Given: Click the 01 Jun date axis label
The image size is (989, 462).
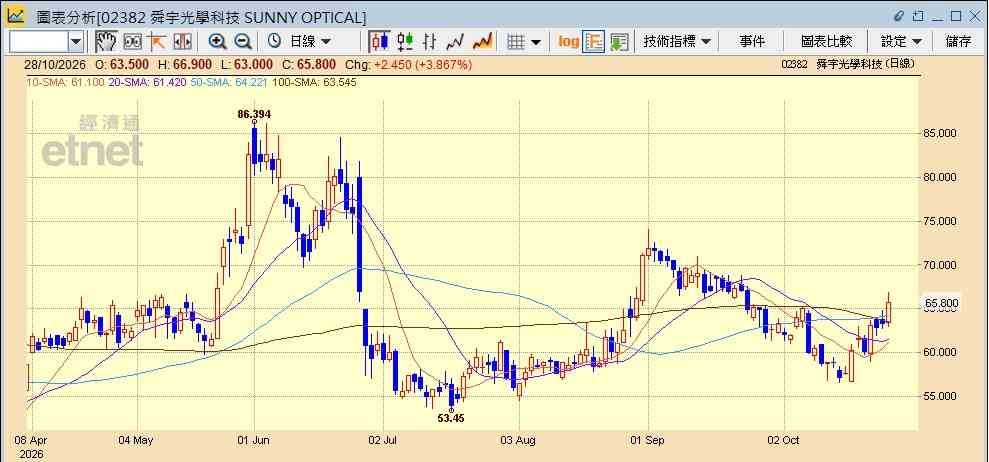Looking at the screenshot, I should tap(254, 440).
